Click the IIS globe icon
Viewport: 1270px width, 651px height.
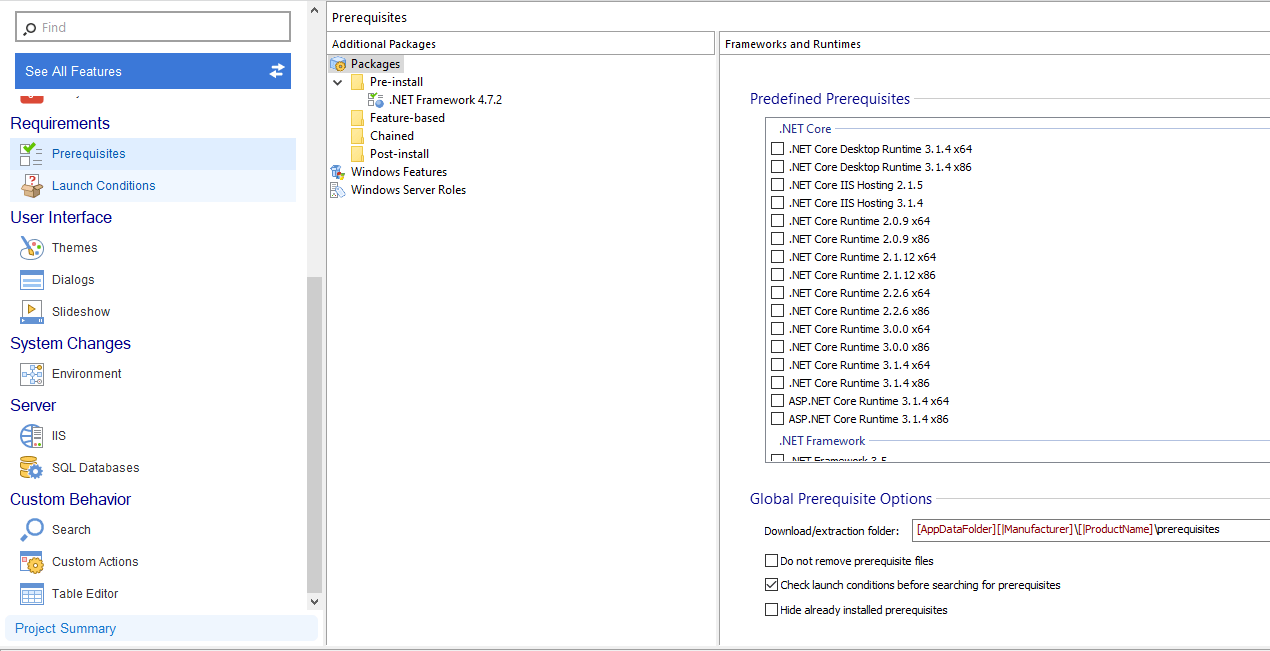click(32, 436)
